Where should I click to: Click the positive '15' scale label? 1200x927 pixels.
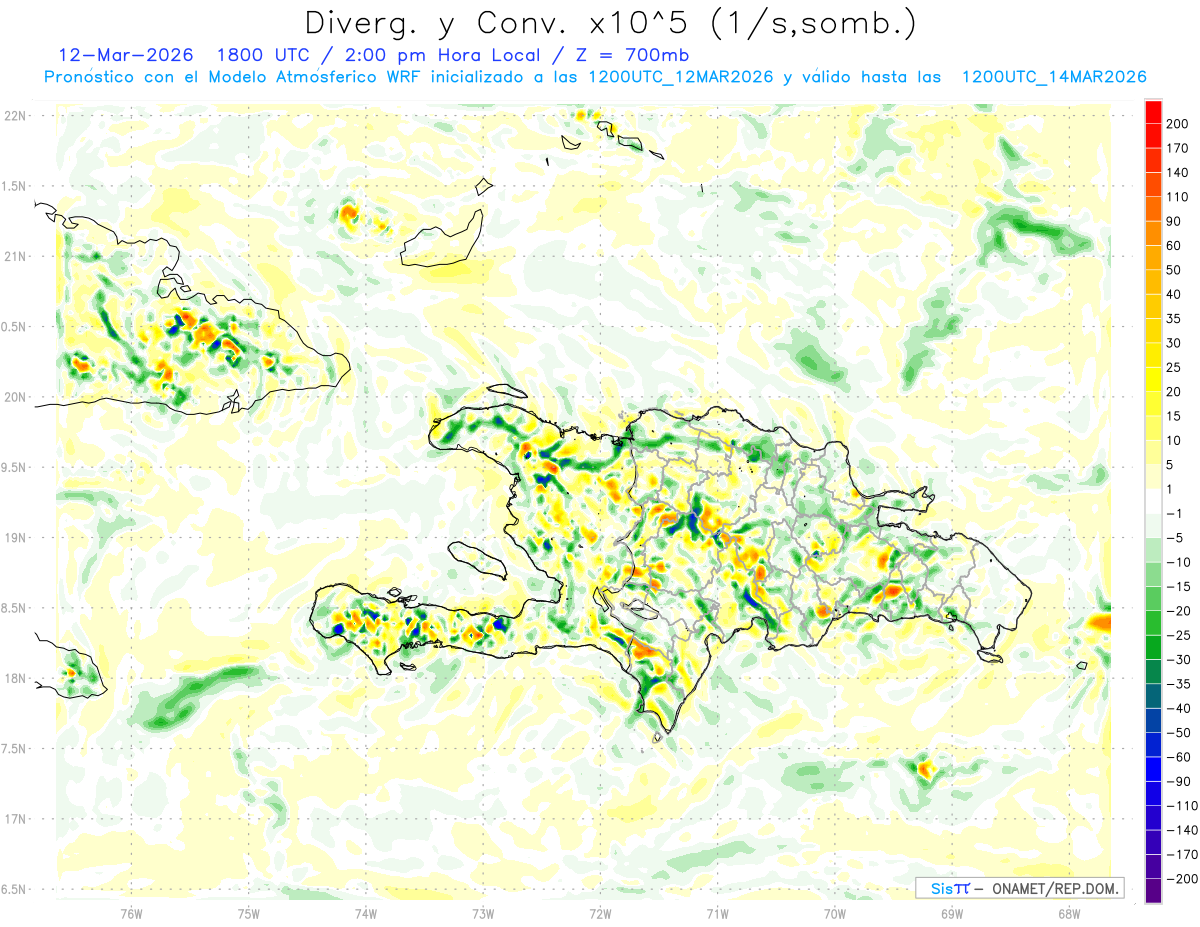tap(1175, 416)
